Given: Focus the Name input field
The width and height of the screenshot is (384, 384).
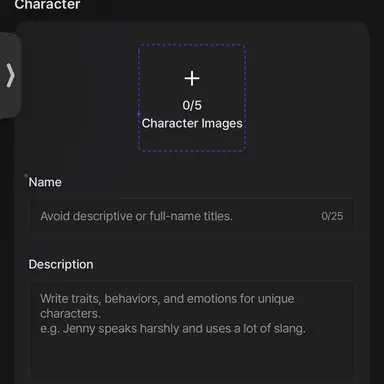Looking at the screenshot, I should click(x=192, y=216).
